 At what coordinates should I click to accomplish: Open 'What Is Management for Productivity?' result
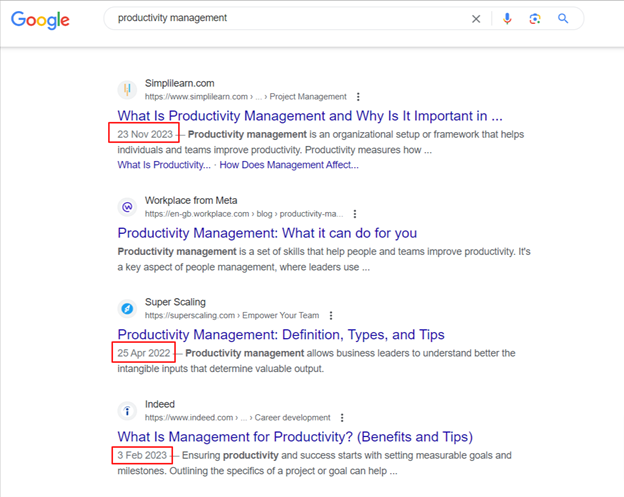tap(295, 437)
